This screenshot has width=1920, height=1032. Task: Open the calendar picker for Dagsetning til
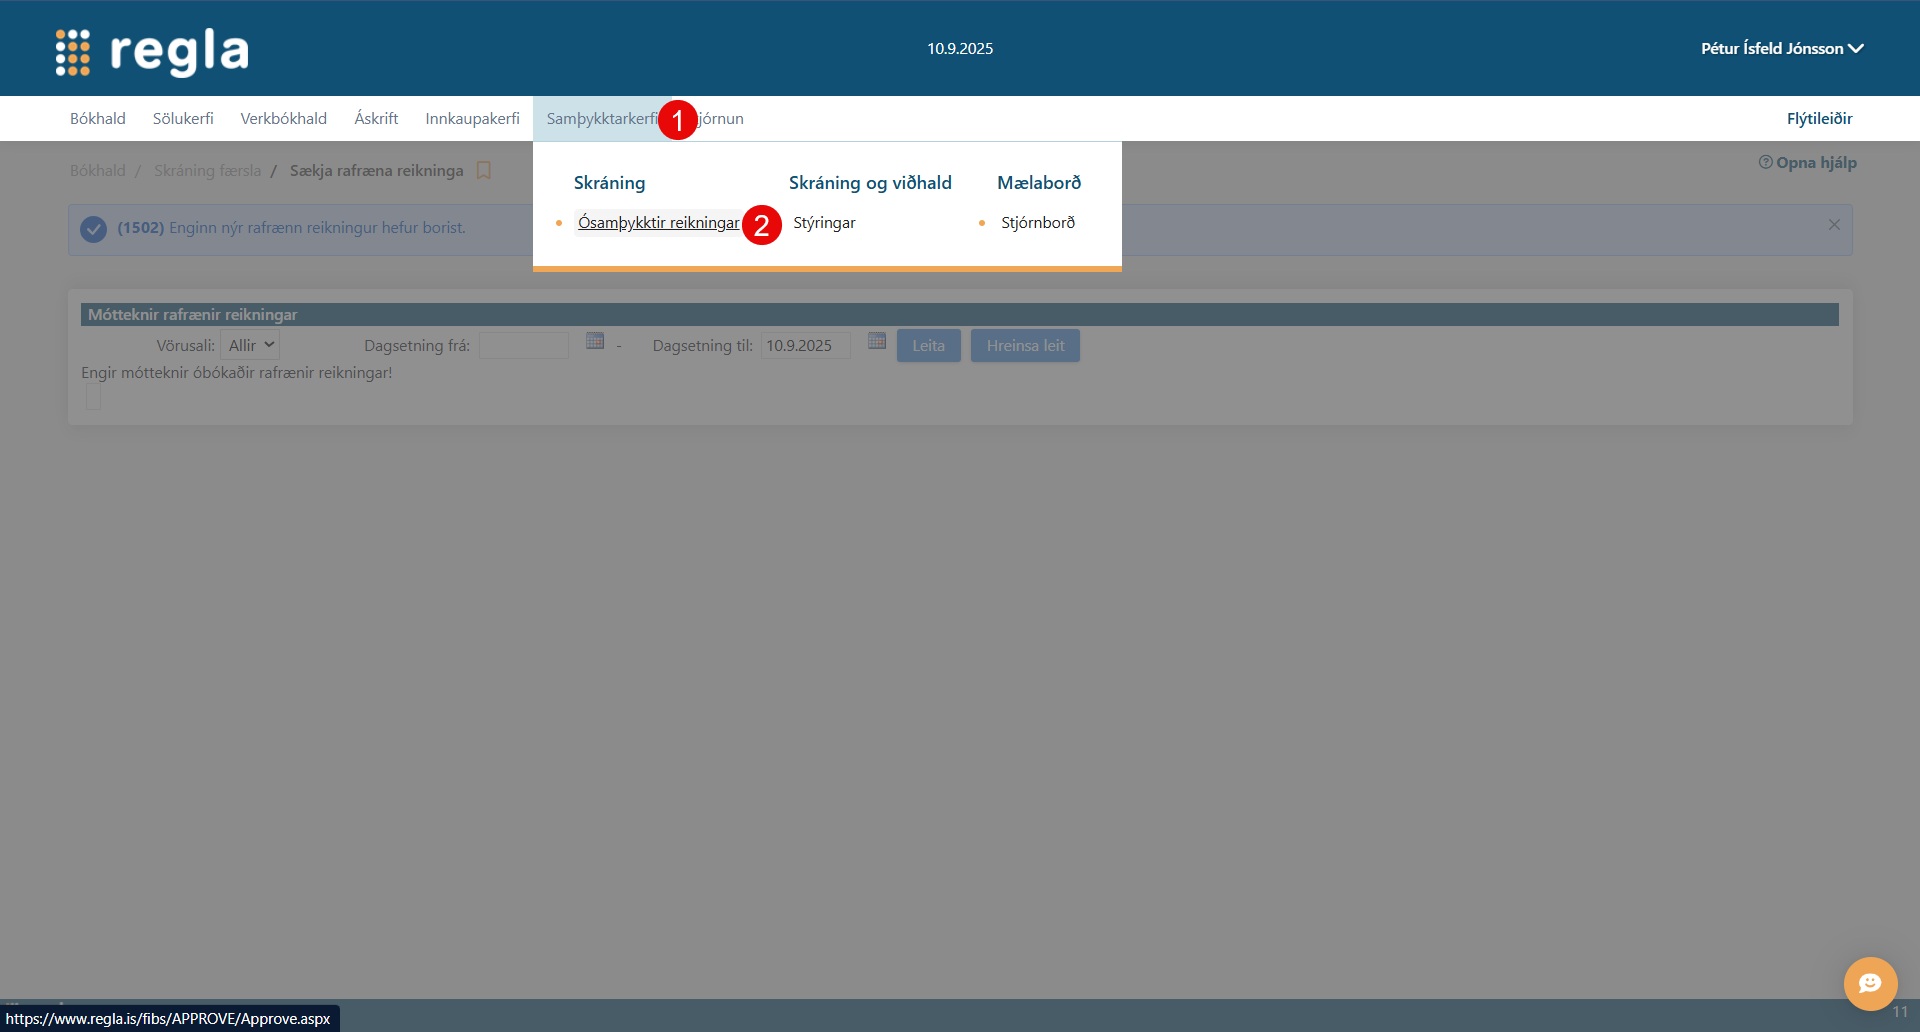(x=877, y=341)
